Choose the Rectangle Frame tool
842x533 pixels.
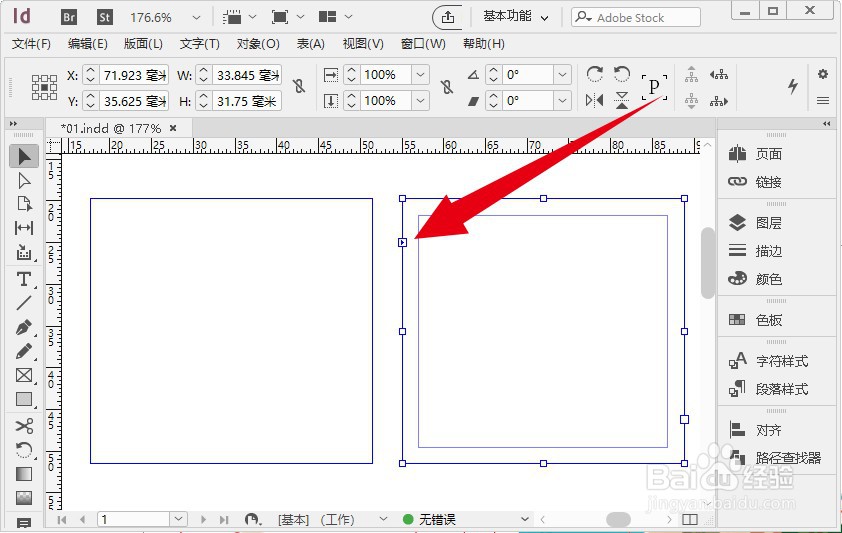point(24,376)
